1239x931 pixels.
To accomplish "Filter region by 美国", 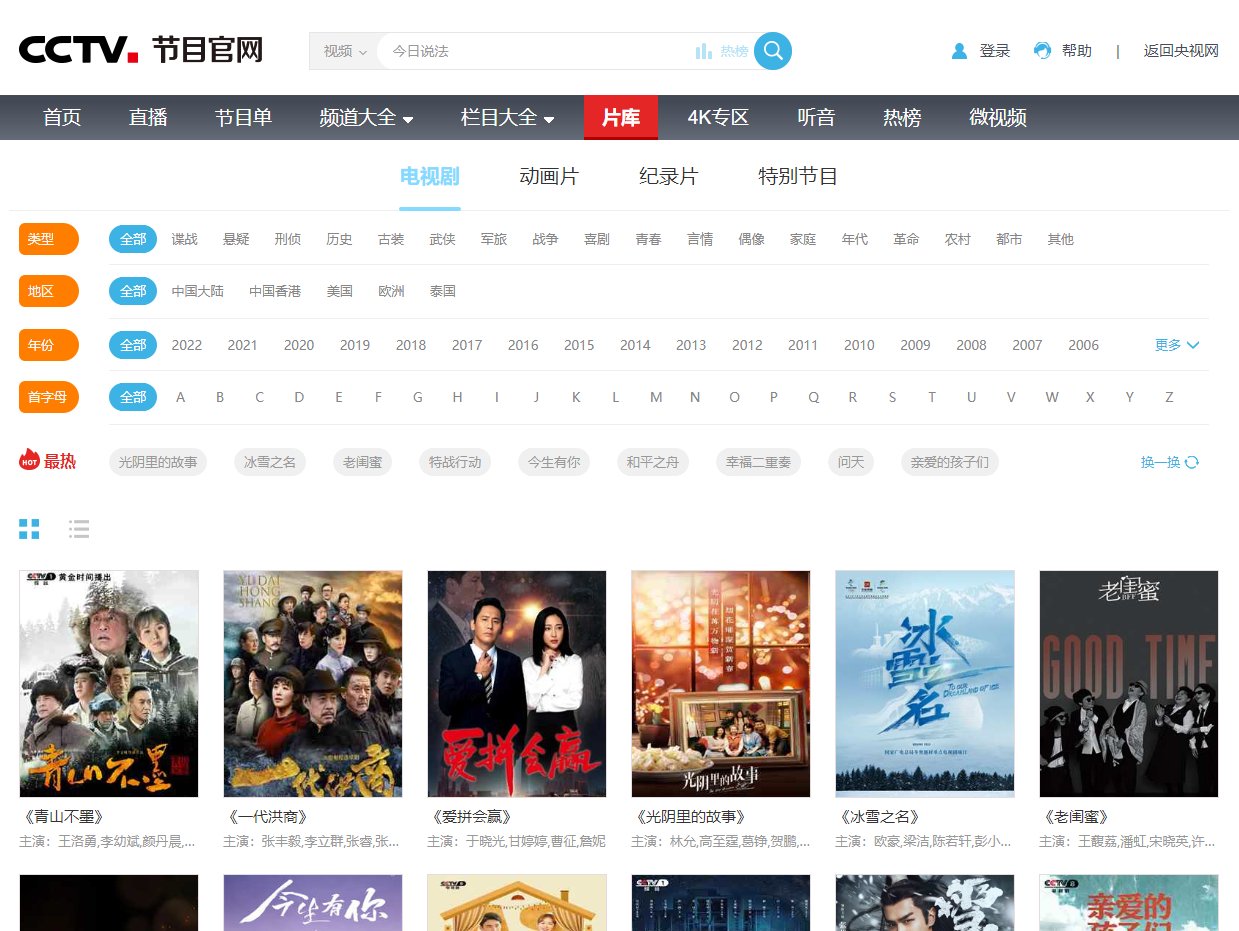I will 340,291.
